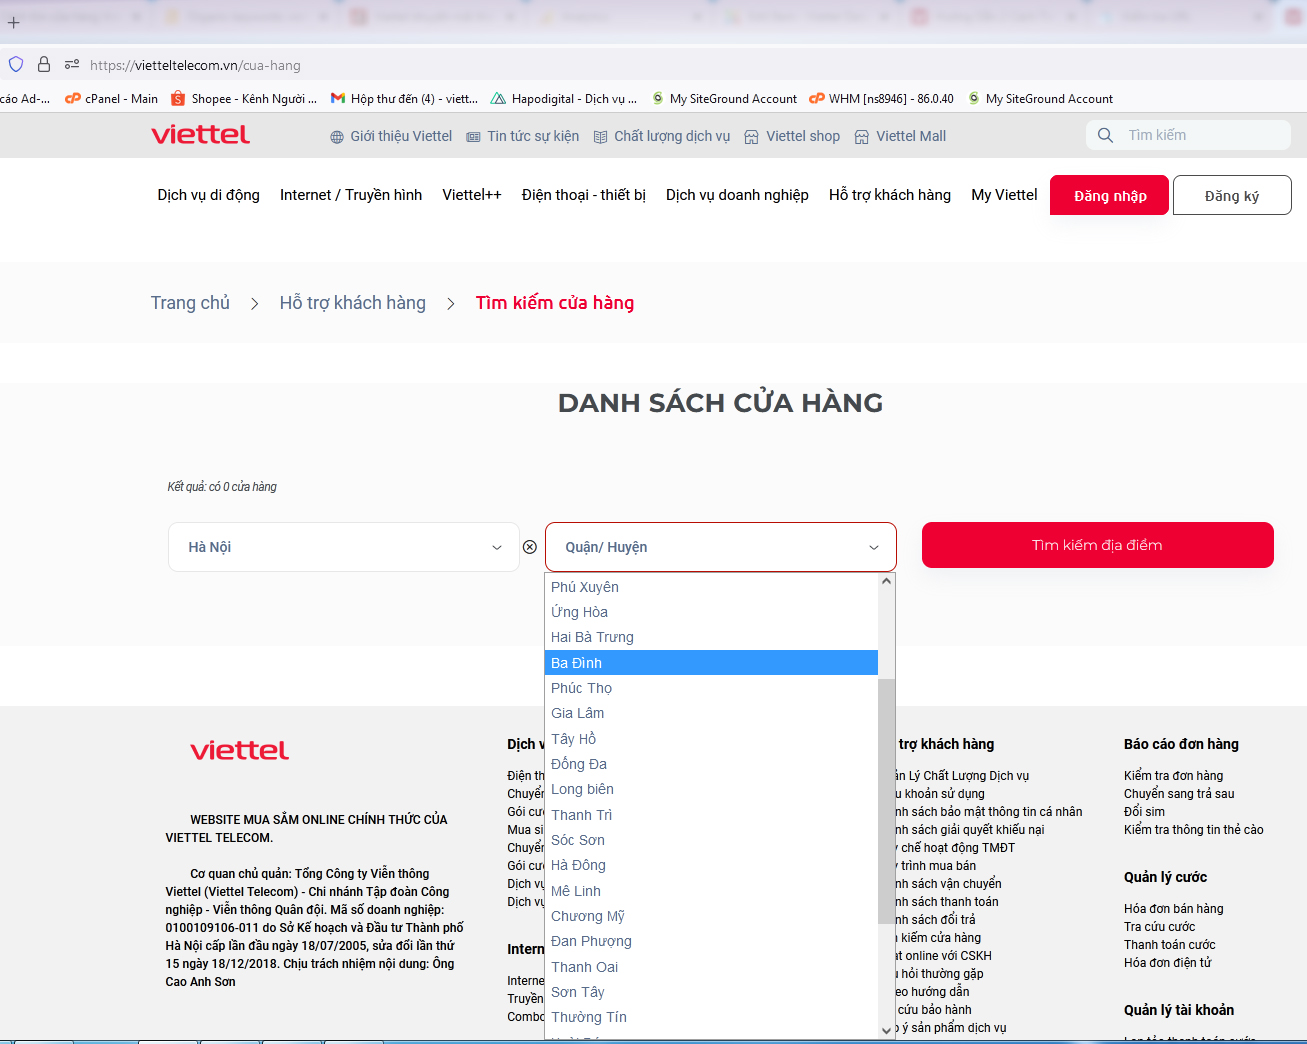Viewport: 1307px width, 1044px height.
Task: Clear the Hà Nội selection with X icon
Action: (x=530, y=547)
